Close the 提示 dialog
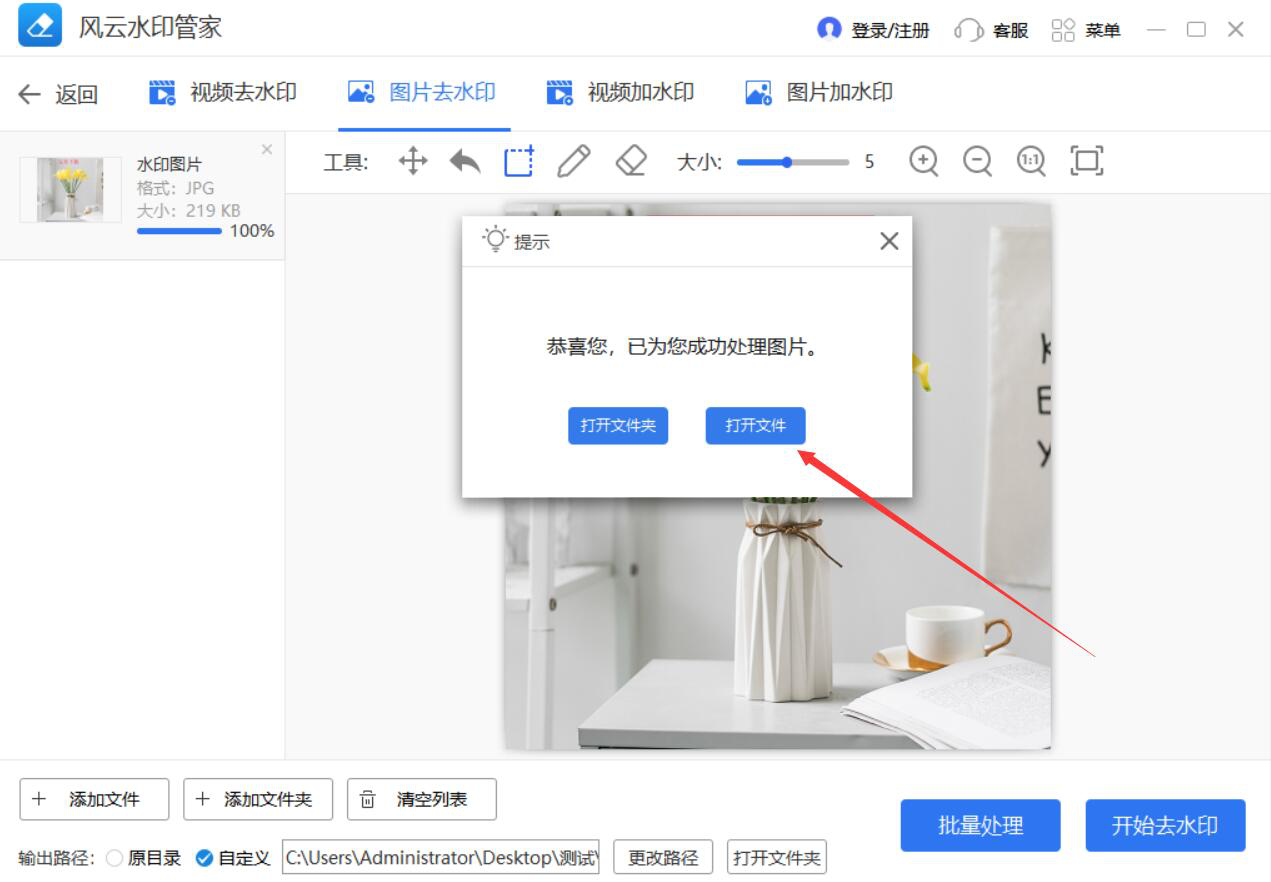1271x882 pixels. (889, 241)
